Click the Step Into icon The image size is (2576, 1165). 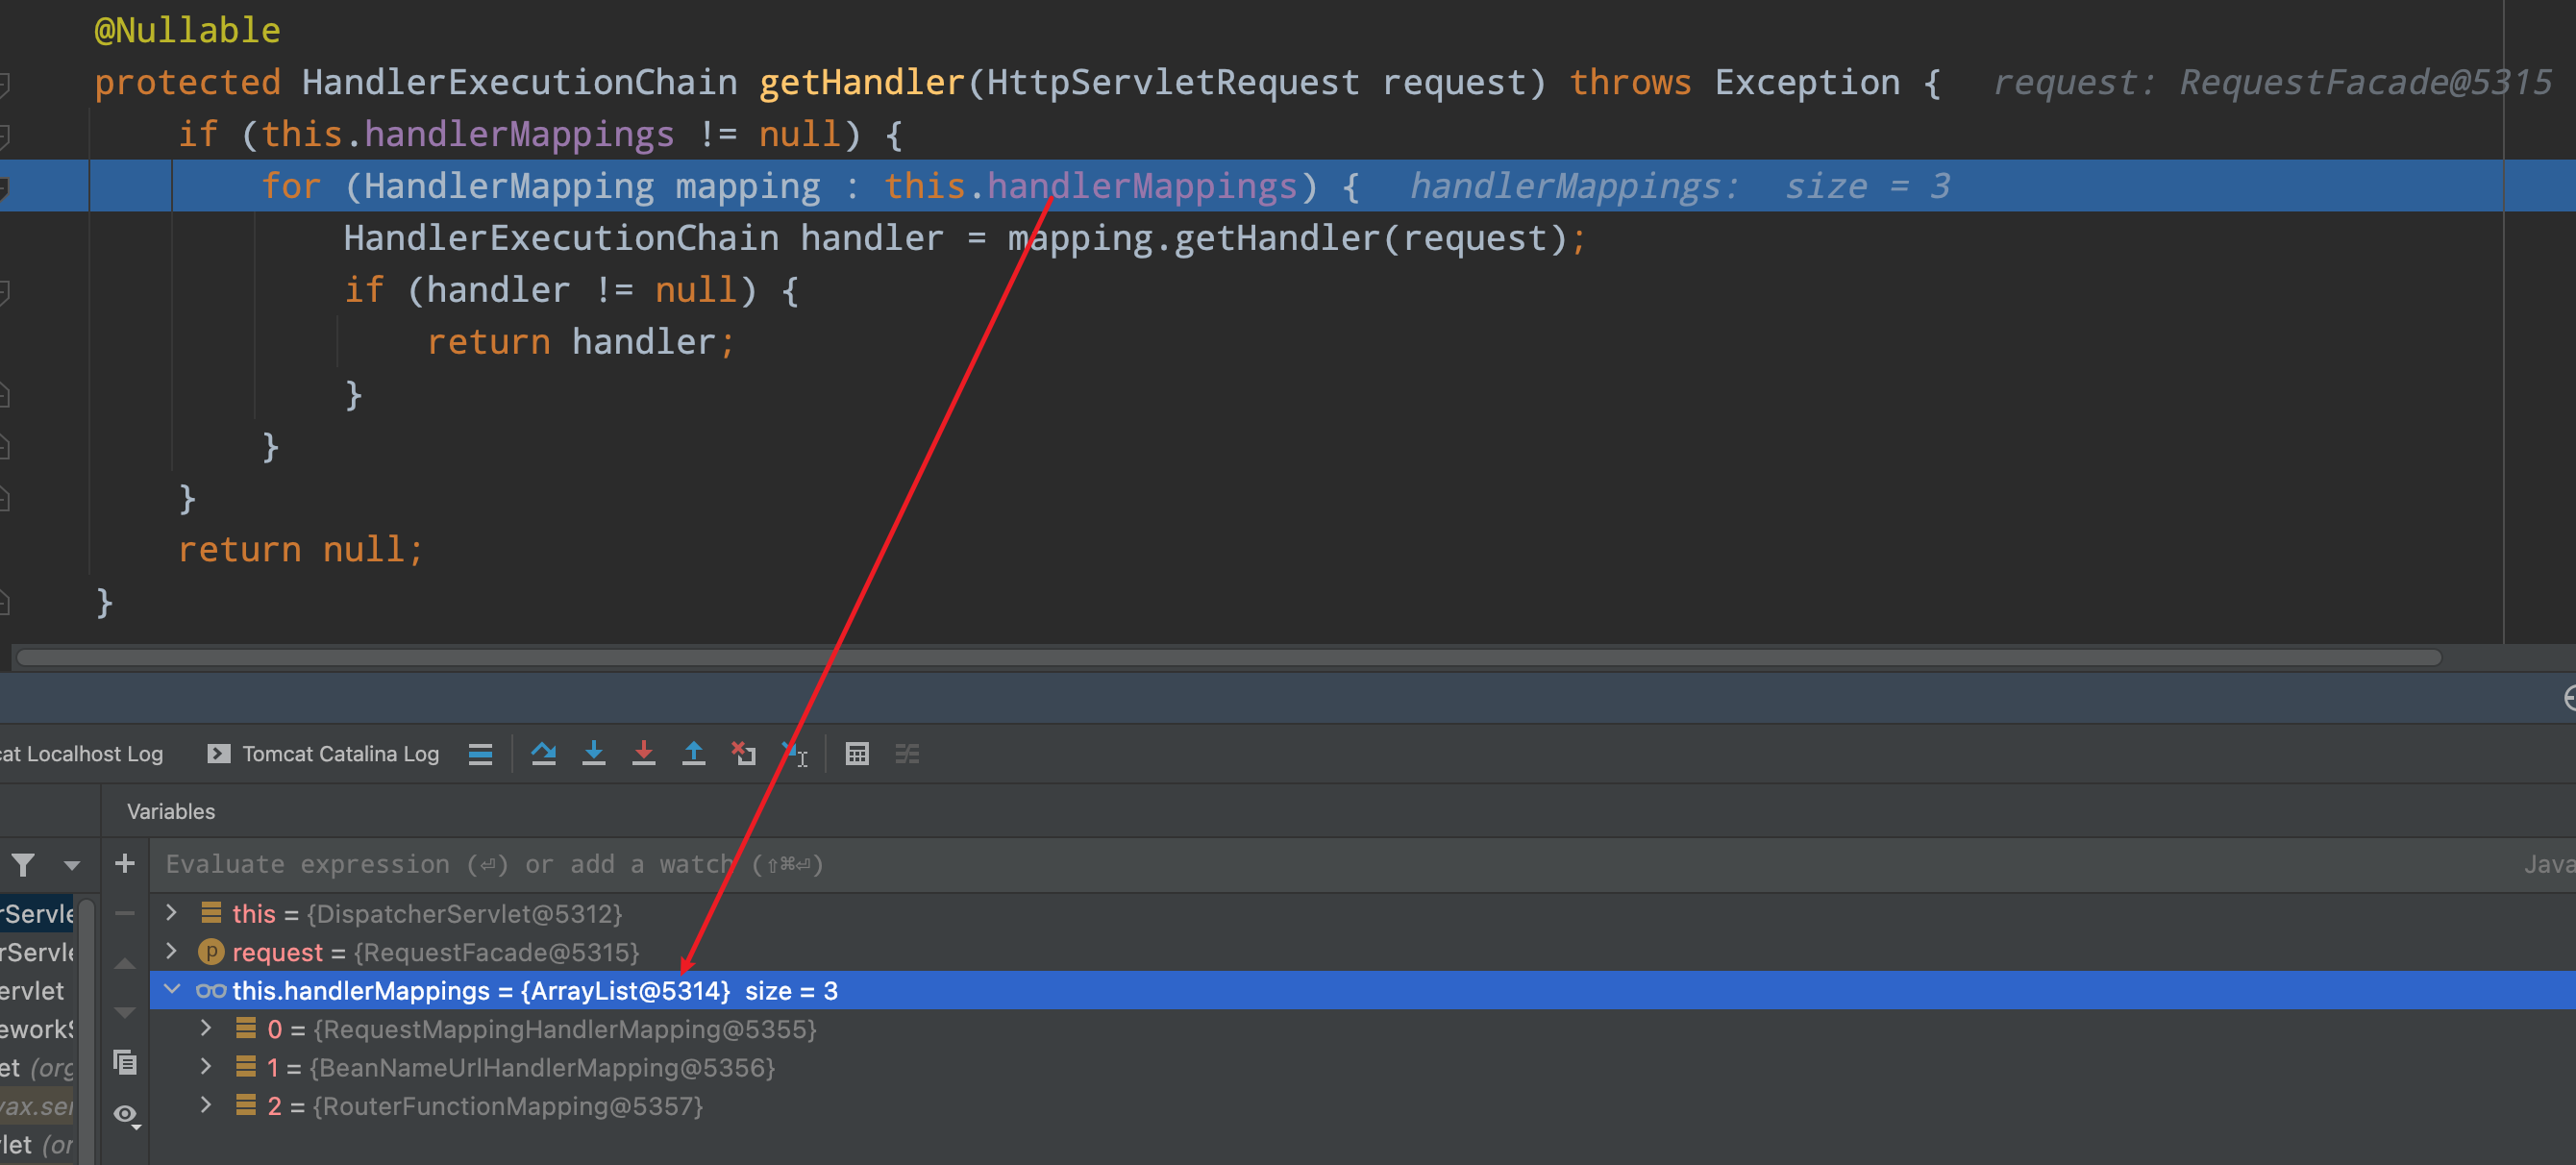point(595,753)
